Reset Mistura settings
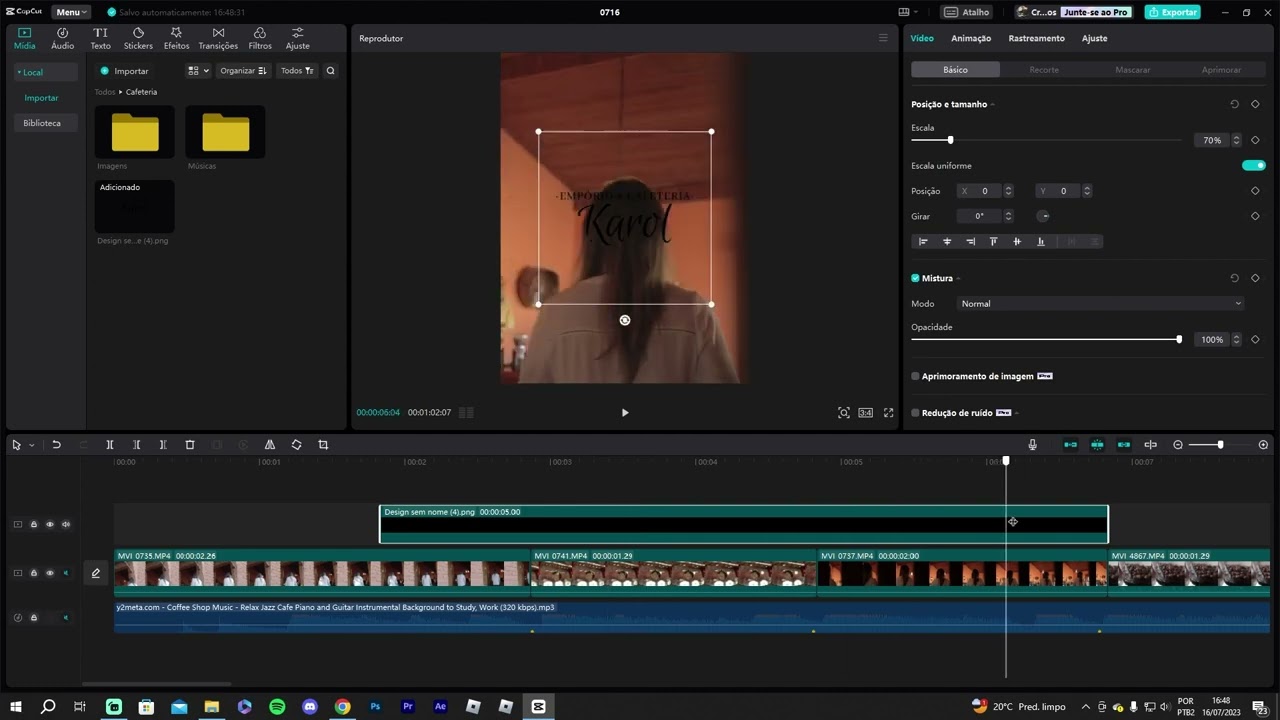The image size is (1280, 720). (1234, 278)
